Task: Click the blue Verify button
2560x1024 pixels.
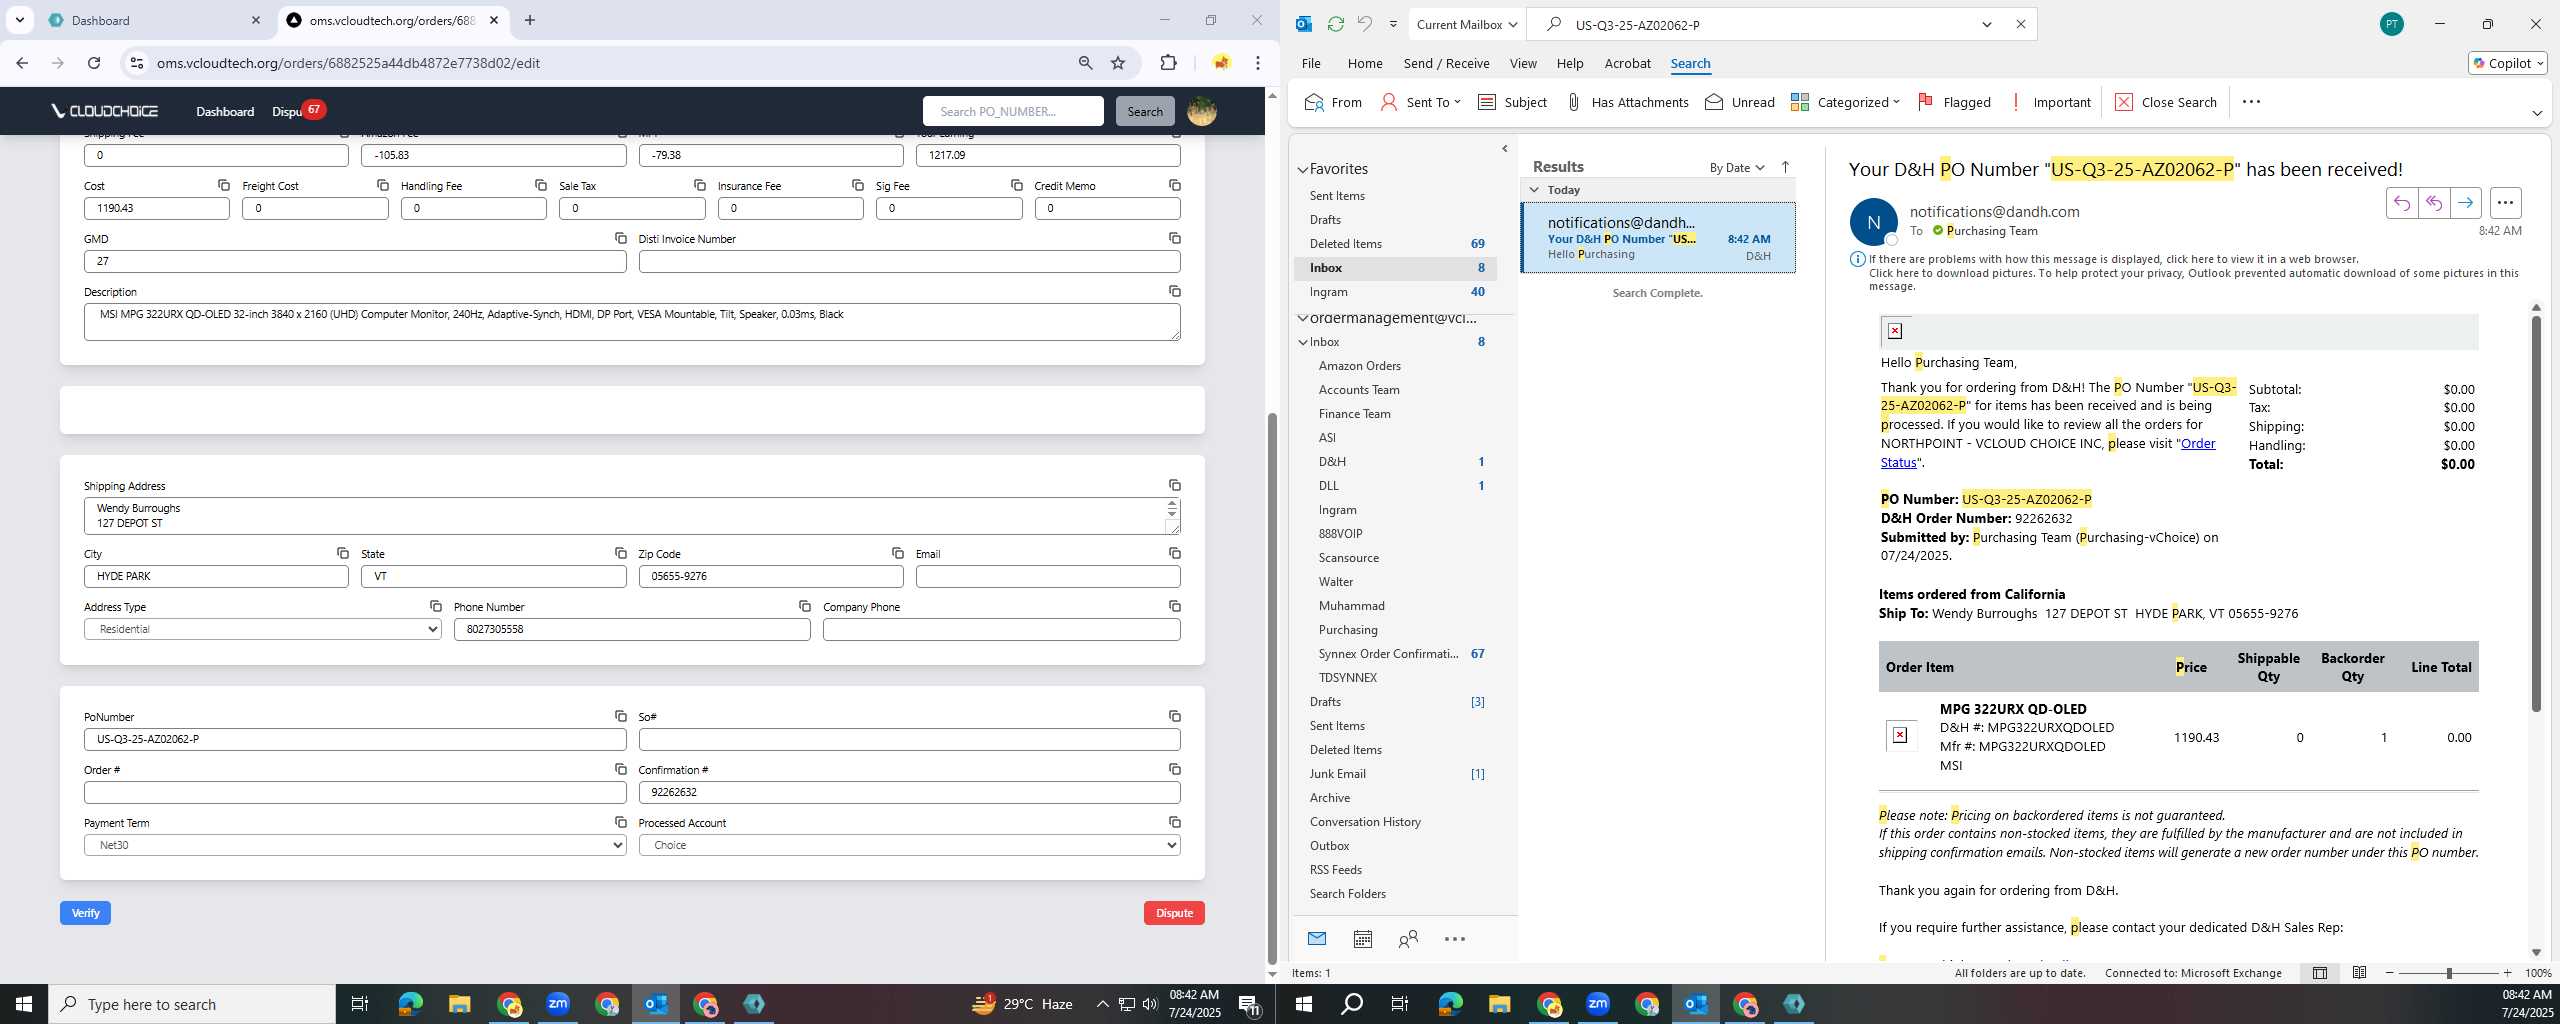Action: coord(85,913)
